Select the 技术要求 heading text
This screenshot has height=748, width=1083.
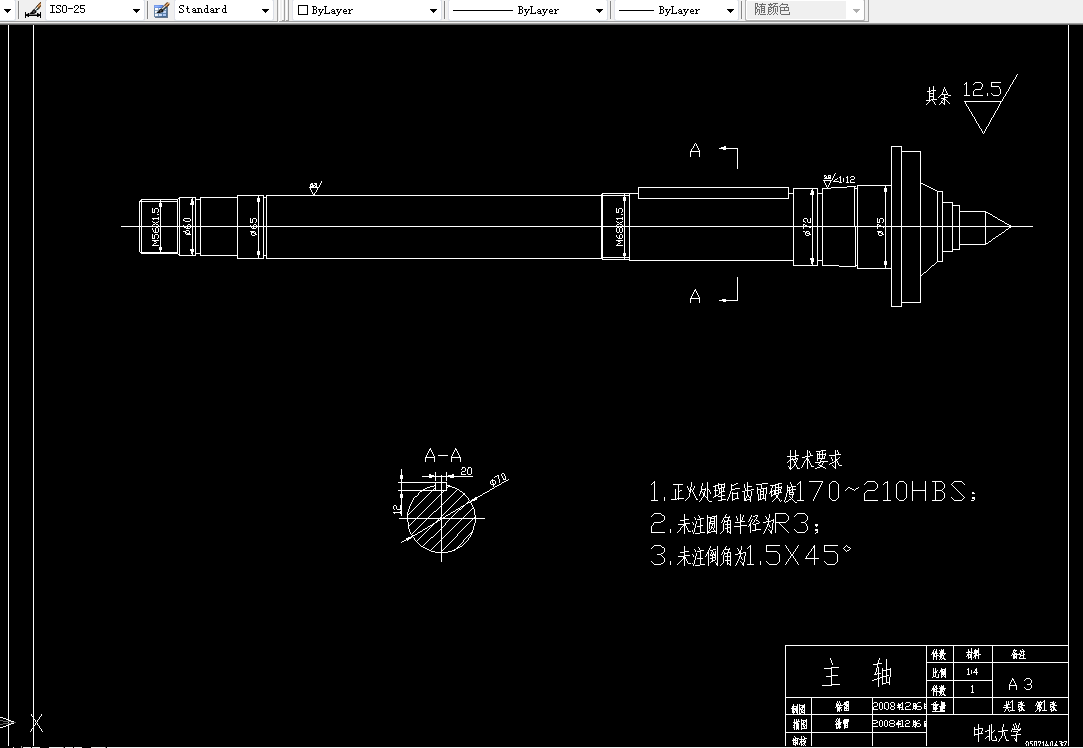coord(814,460)
